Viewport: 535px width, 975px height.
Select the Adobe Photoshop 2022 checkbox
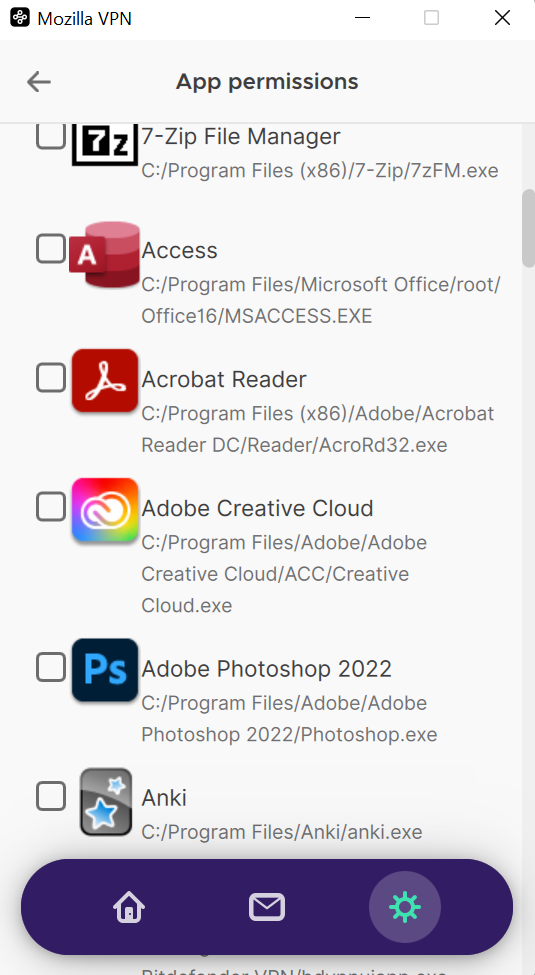pos(51,668)
